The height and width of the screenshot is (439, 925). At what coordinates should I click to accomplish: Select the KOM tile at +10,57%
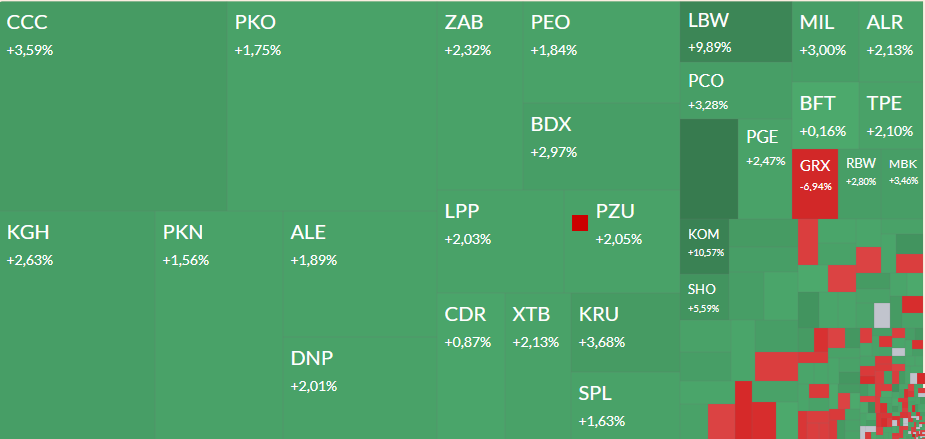[704, 243]
